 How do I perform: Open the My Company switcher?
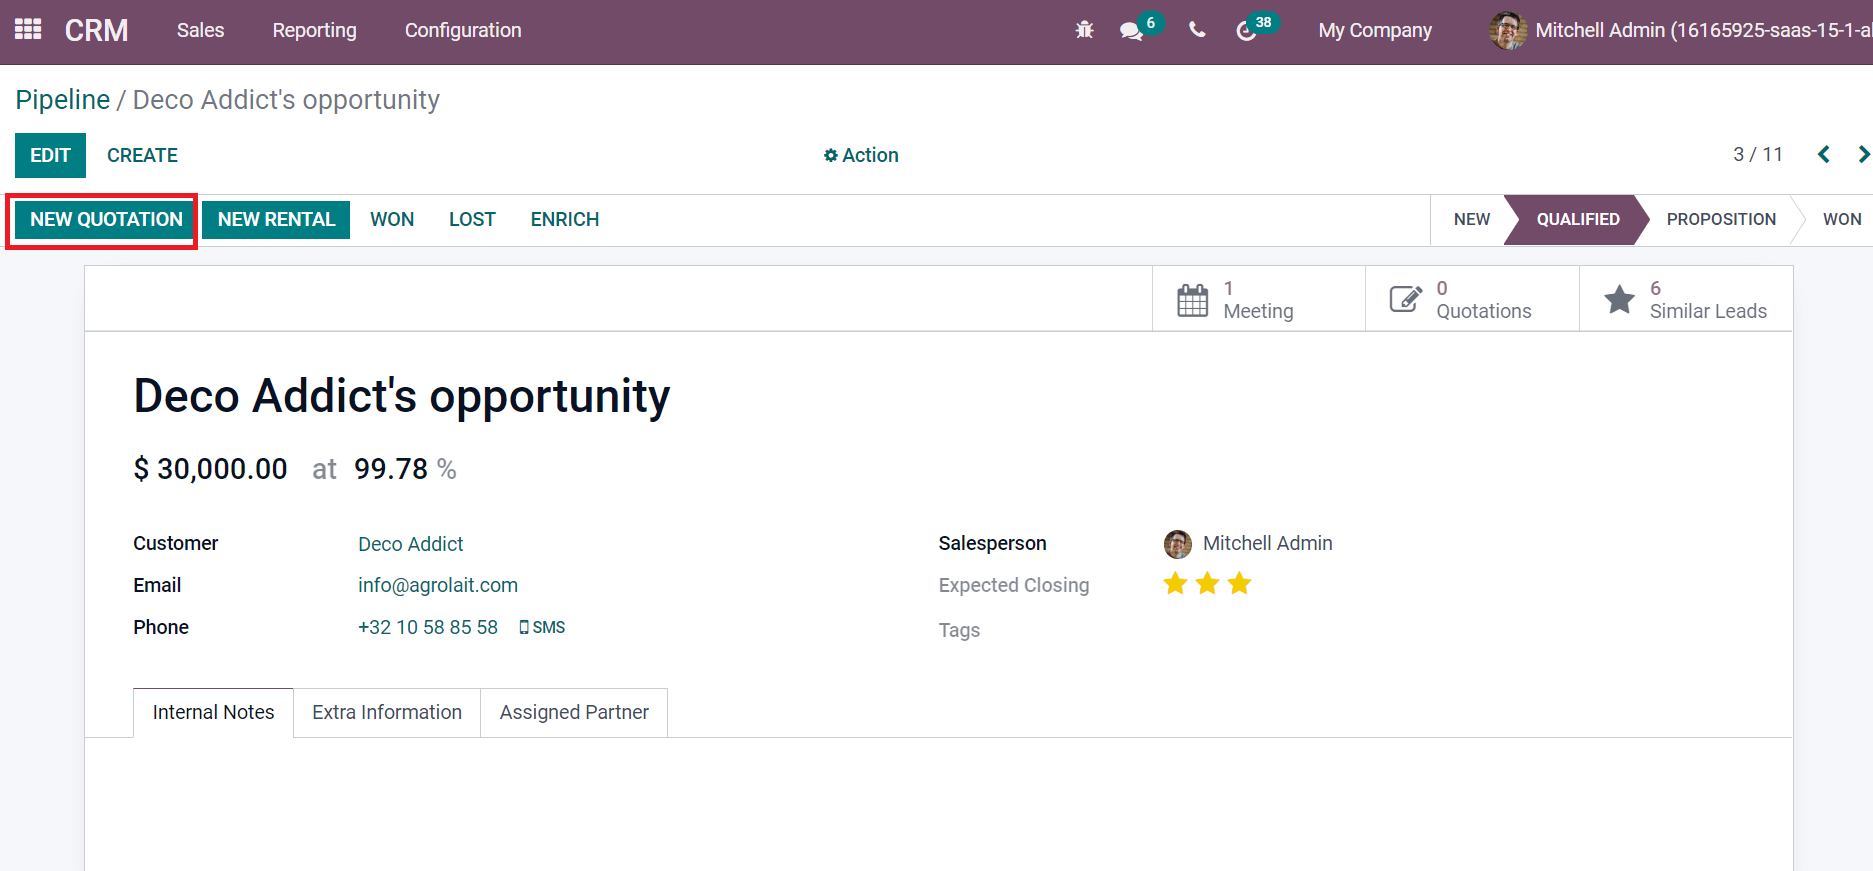pos(1375,30)
